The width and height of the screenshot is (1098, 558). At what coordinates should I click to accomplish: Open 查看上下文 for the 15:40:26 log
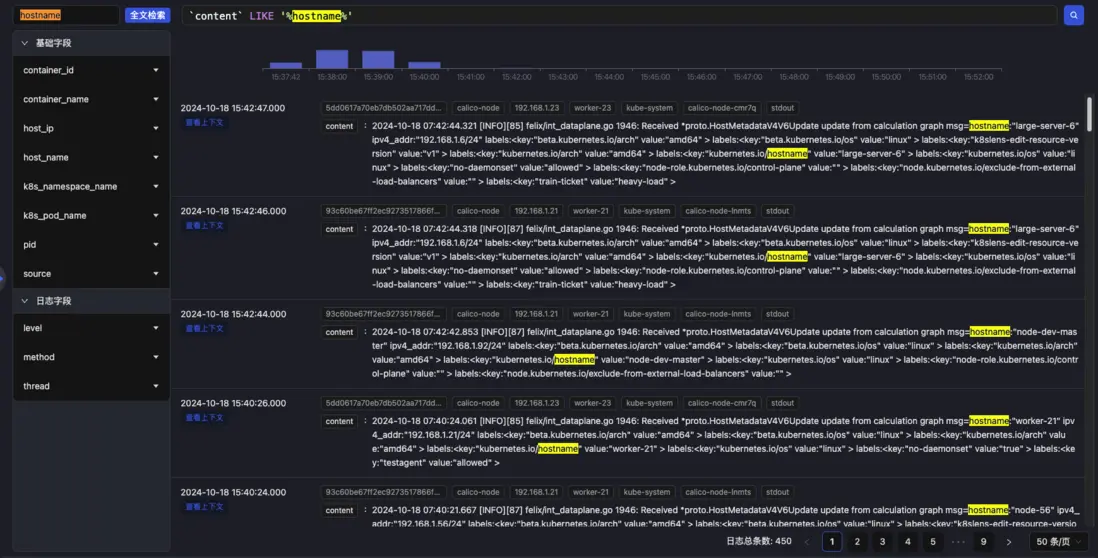pos(204,417)
